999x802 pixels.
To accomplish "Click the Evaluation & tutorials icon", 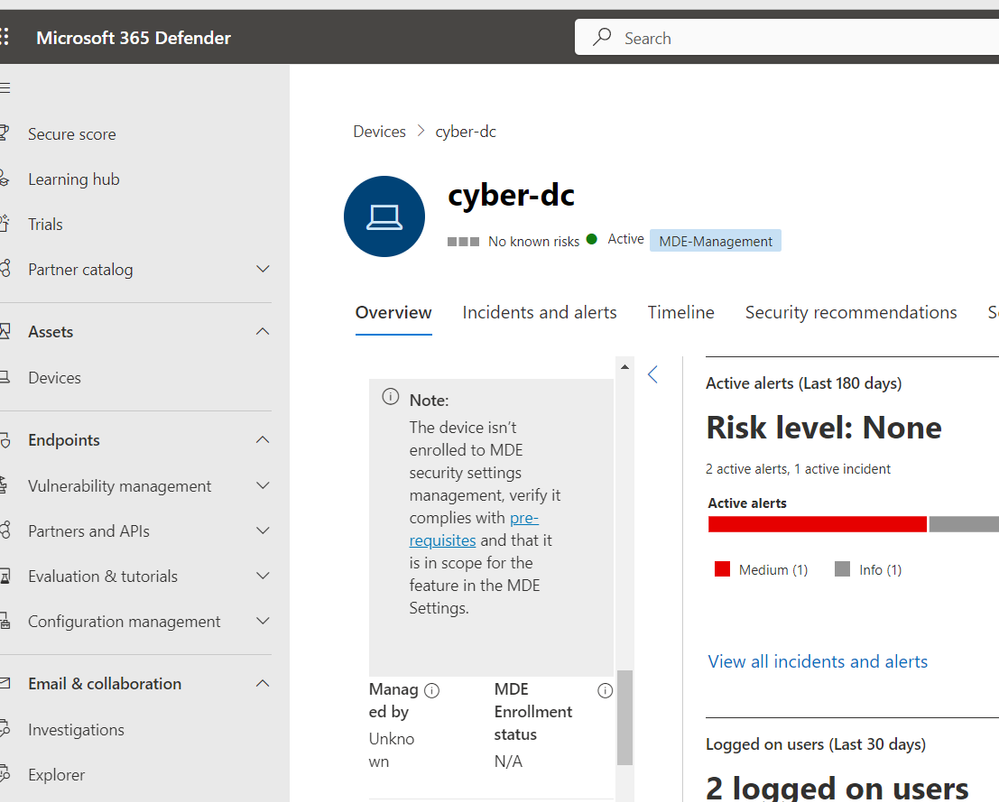I will [4, 576].
